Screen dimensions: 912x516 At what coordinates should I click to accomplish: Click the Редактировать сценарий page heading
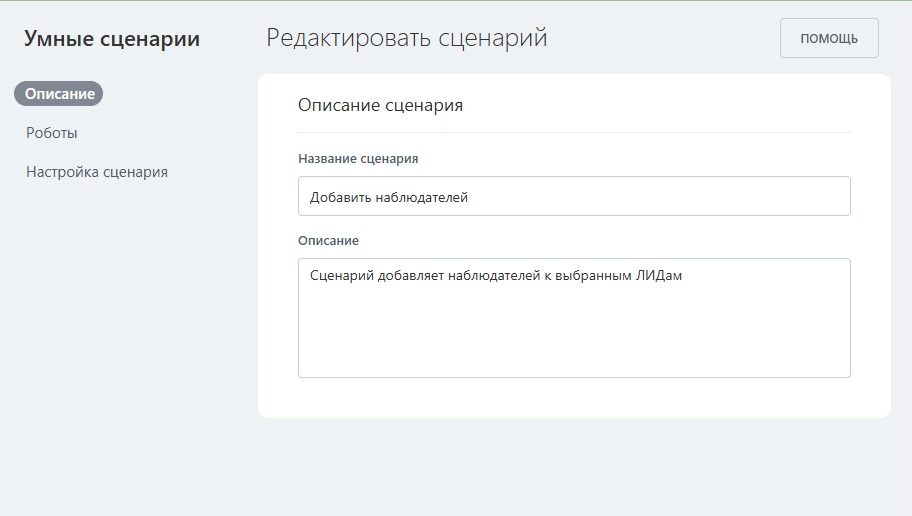click(406, 38)
